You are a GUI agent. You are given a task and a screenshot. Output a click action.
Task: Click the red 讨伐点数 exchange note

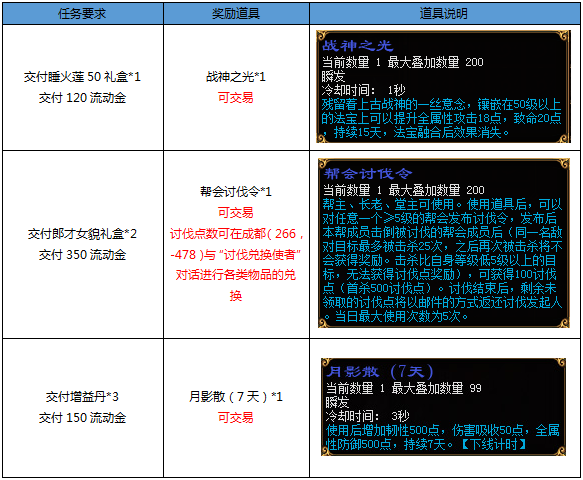[236, 265]
